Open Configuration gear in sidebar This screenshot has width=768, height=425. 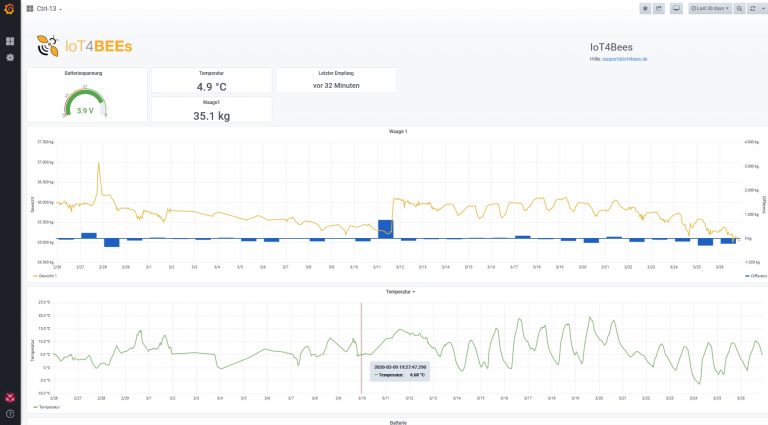coord(10,57)
